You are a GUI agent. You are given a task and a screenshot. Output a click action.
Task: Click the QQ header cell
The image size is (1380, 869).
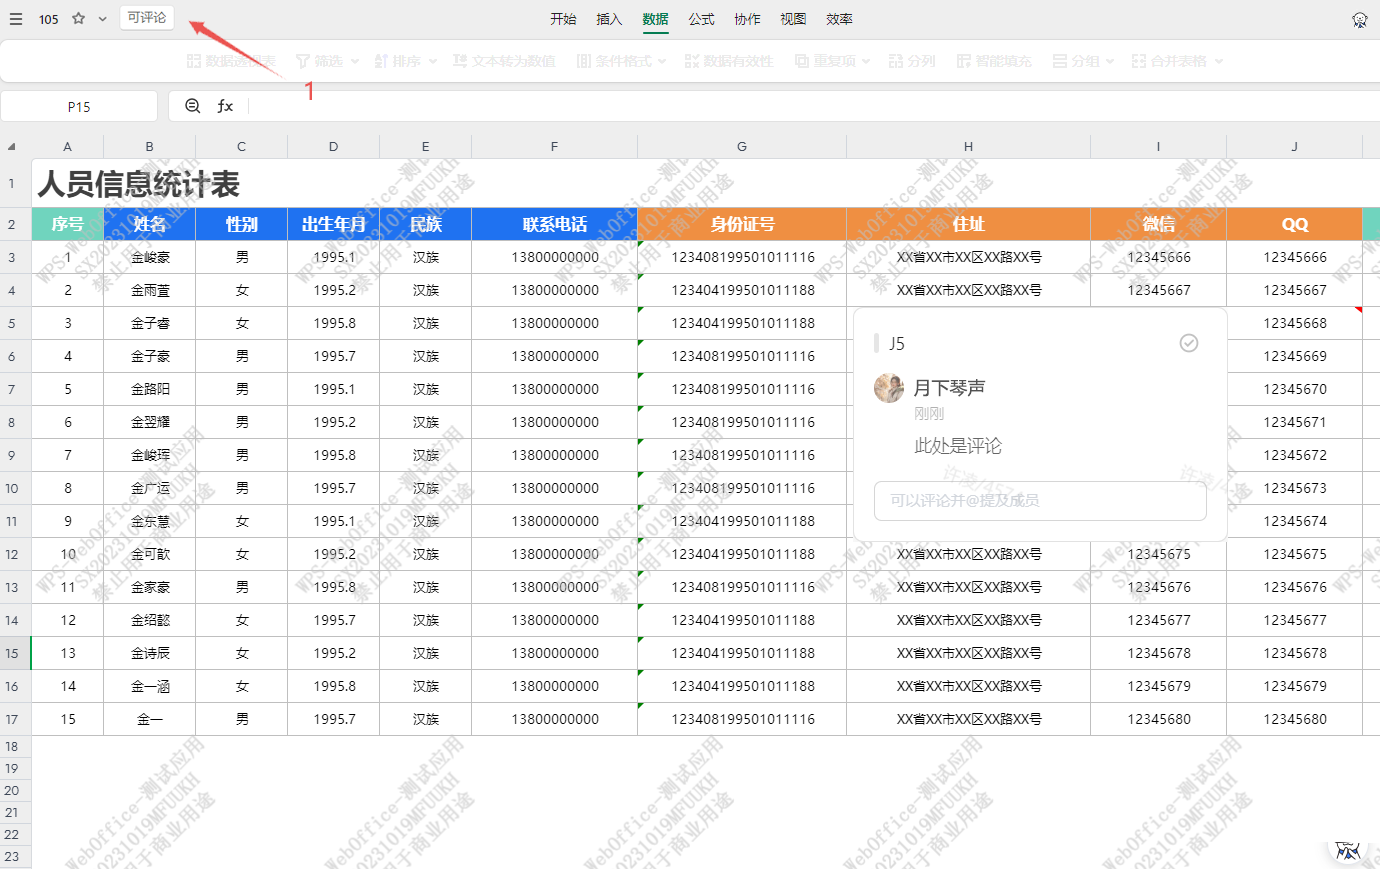pos(1294,224)
